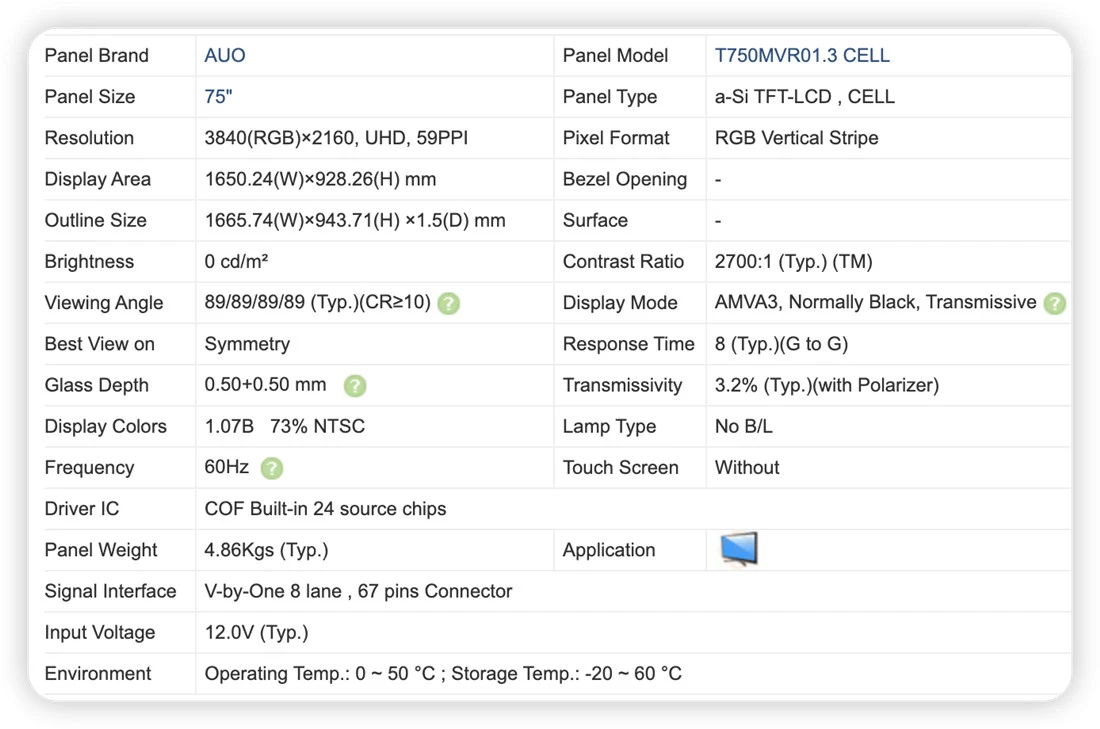Click the Signal Interface label
Viewport: 1100px width, 729px height.
coord(110,591)
